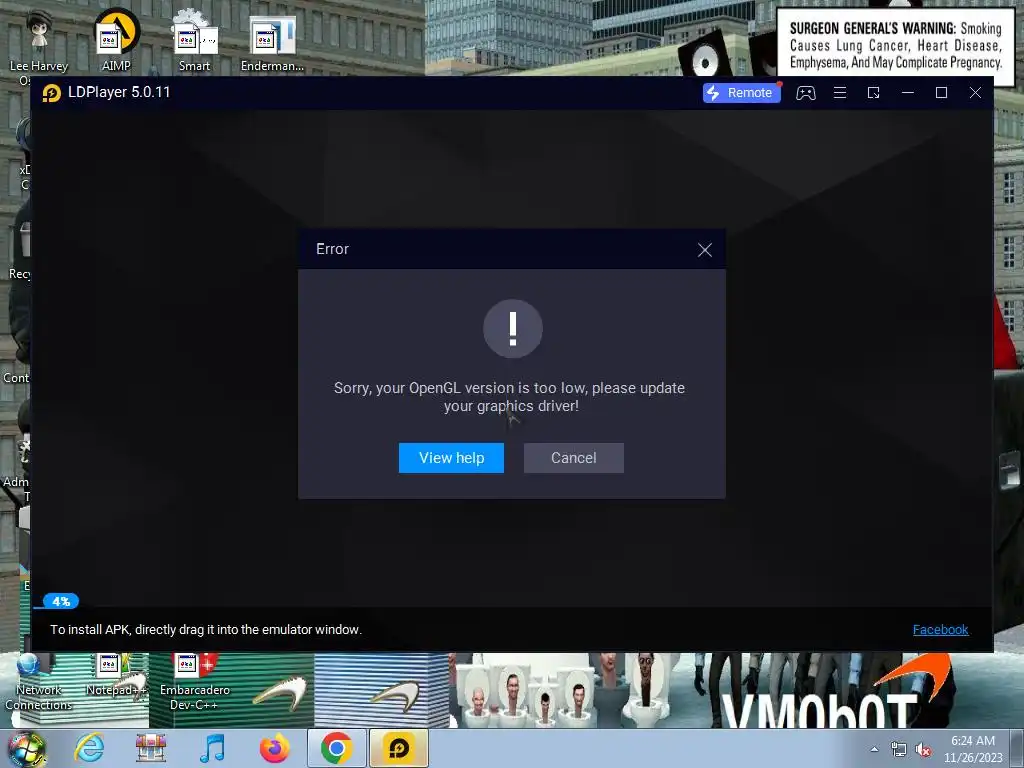Click the mini-window mode icon in title bar
Image resolution: width=1024 pixels, height=768 pixels.
point(873,93)
